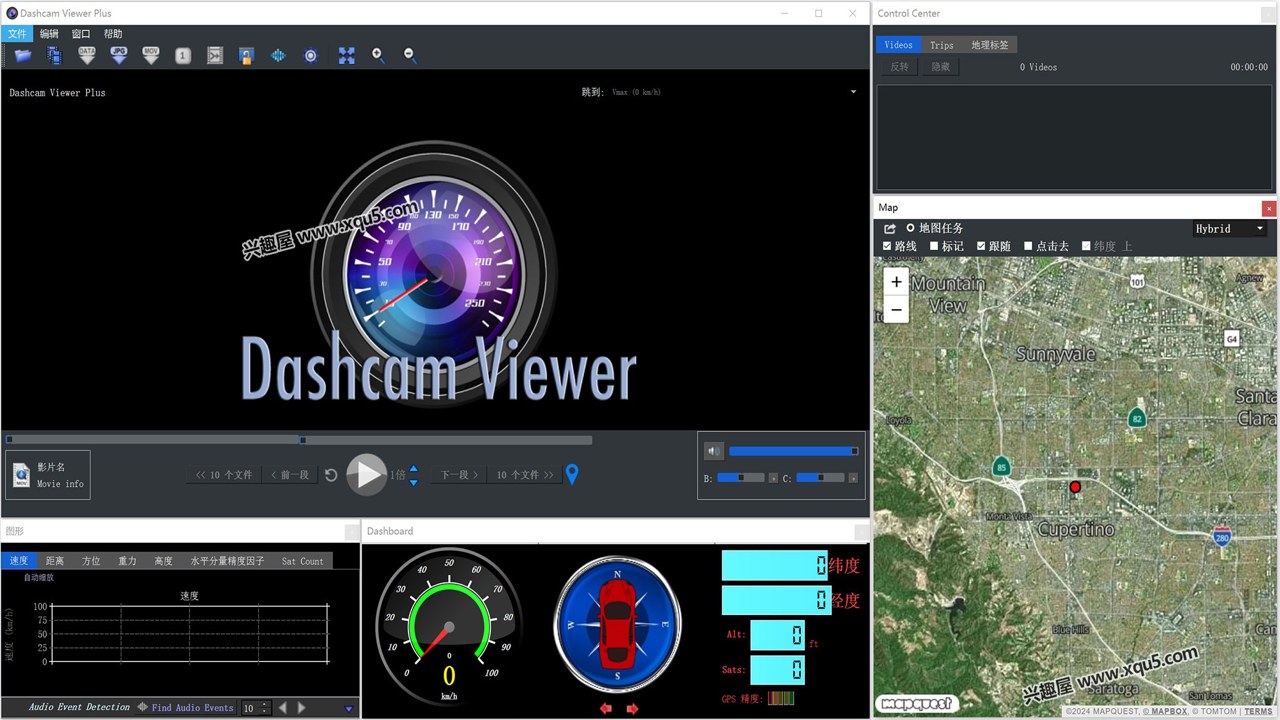Export MOV clip from the toolbar

151,56
